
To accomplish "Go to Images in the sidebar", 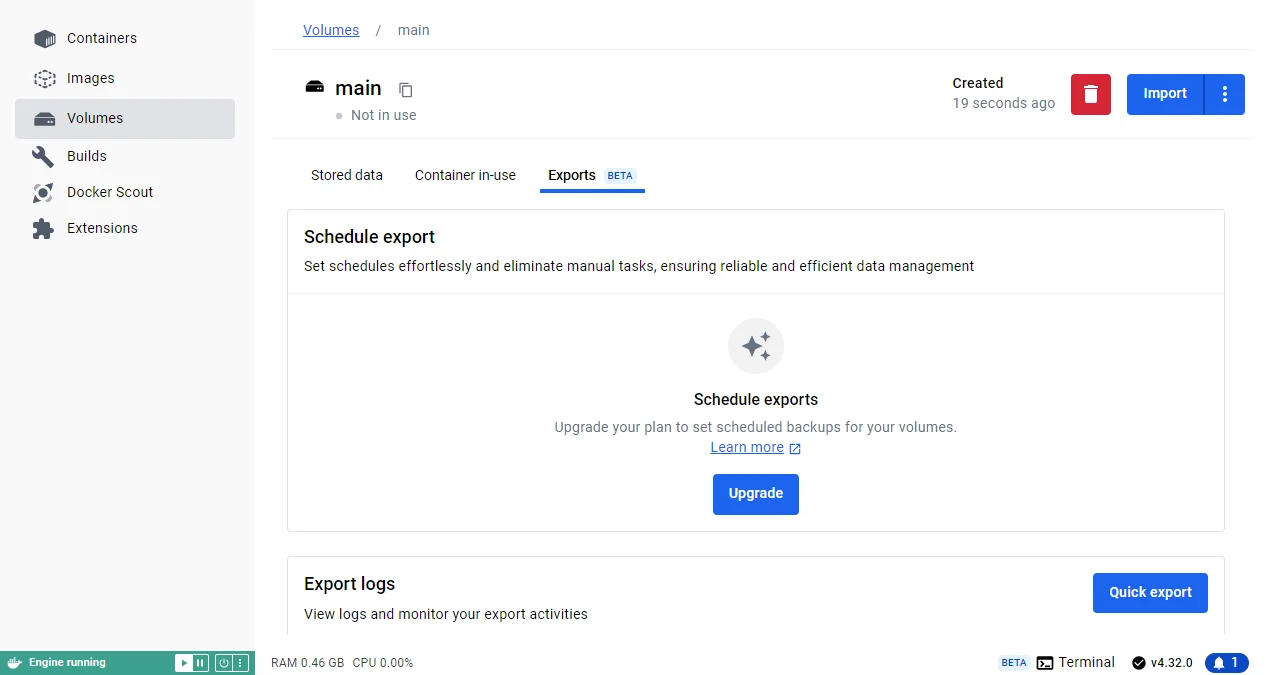I will click(90, 78).
